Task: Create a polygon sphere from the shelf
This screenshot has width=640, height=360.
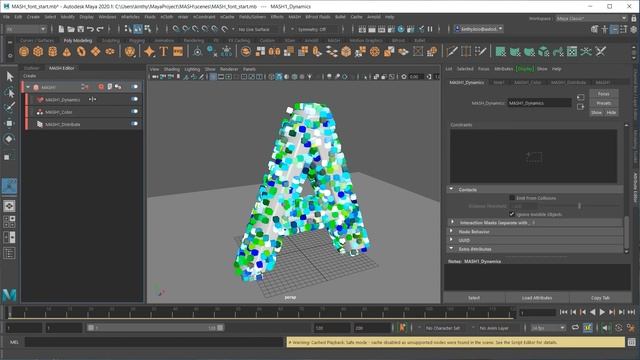Action: tap(24, 51)
